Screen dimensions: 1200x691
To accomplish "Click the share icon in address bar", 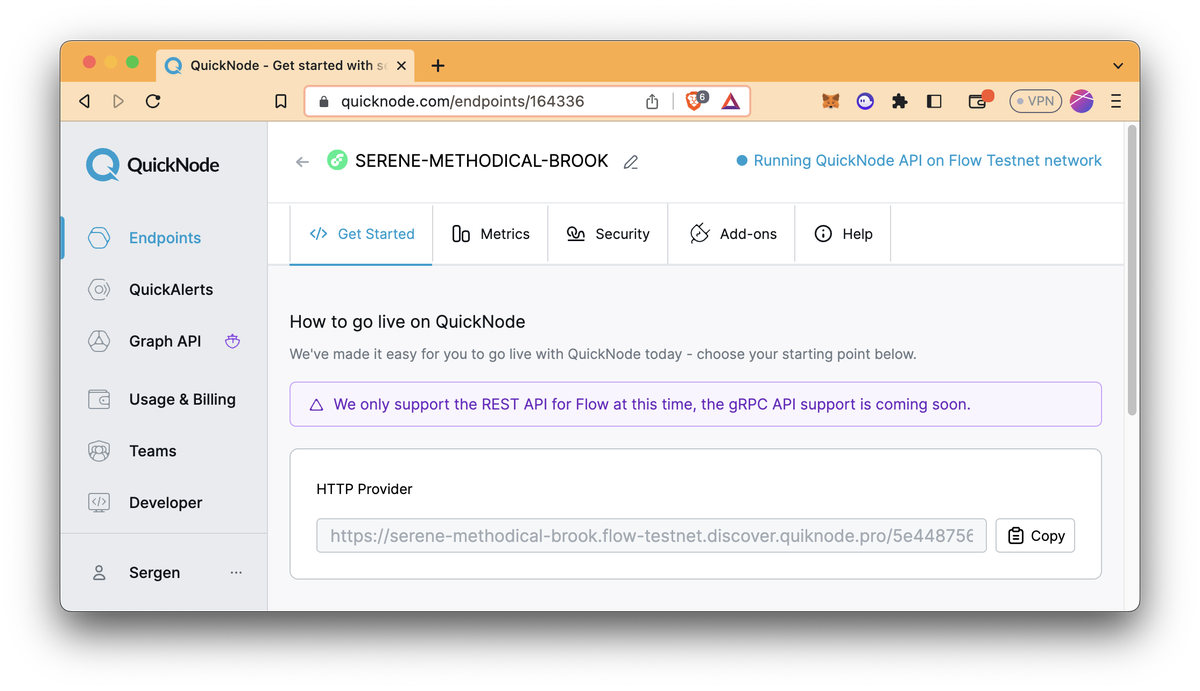I will click(x=652, y=101).
